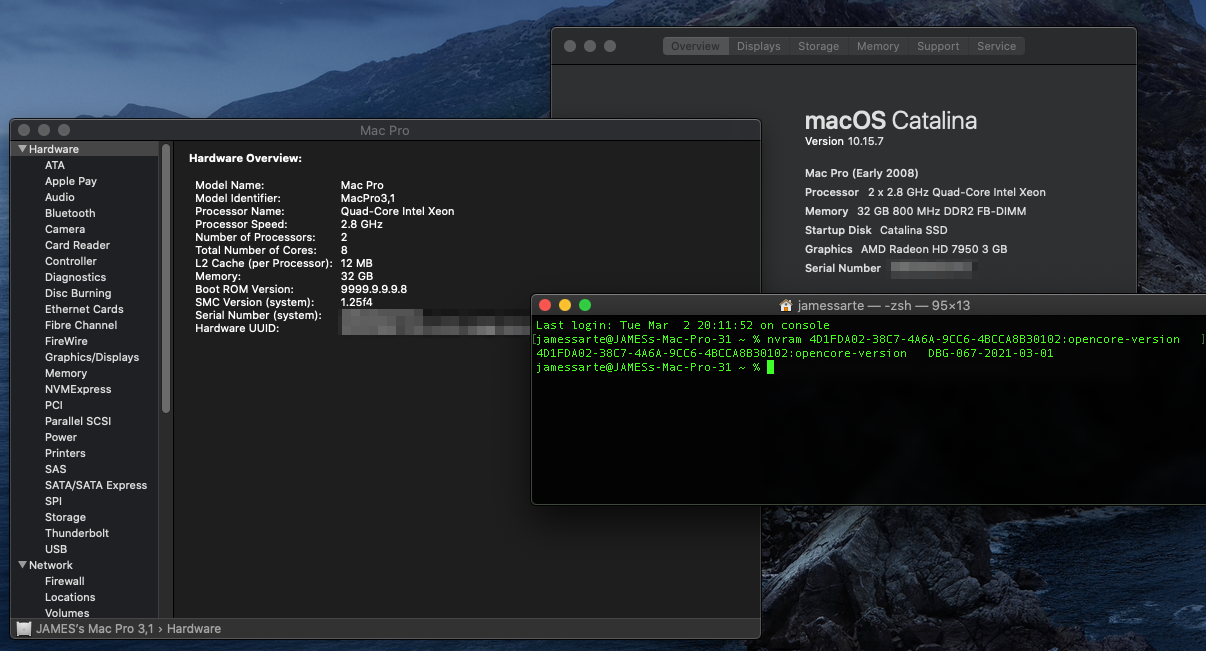Select Thunderbolt in the sidebar list
The width and height of the screenshot is (1206, 651).
coord(77,533)
